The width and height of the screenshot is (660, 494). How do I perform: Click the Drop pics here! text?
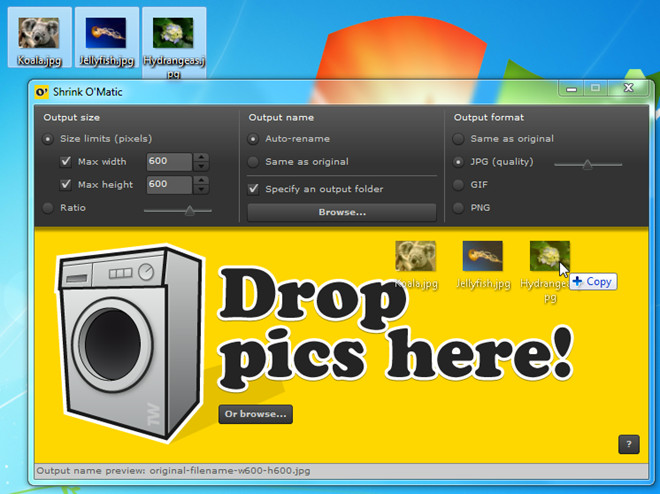(x=396, y=328)
